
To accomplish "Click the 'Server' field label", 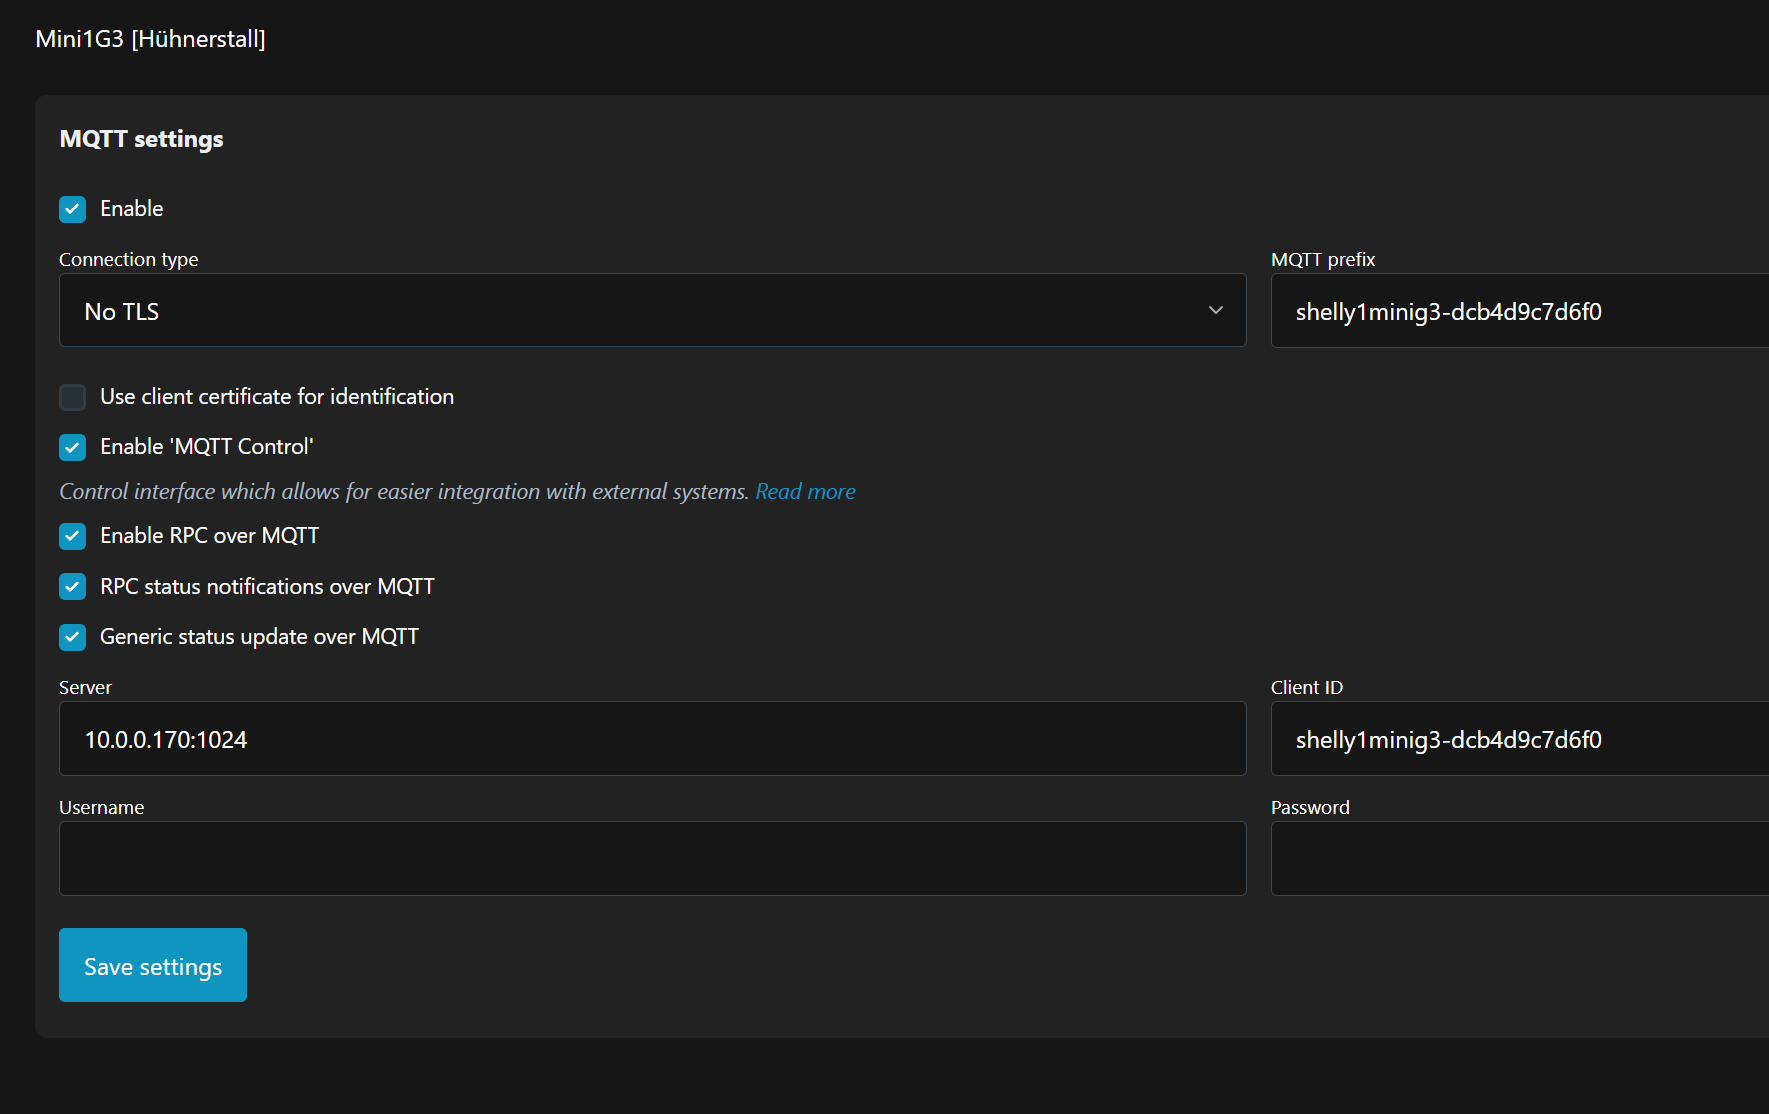I will pos(85,688).
